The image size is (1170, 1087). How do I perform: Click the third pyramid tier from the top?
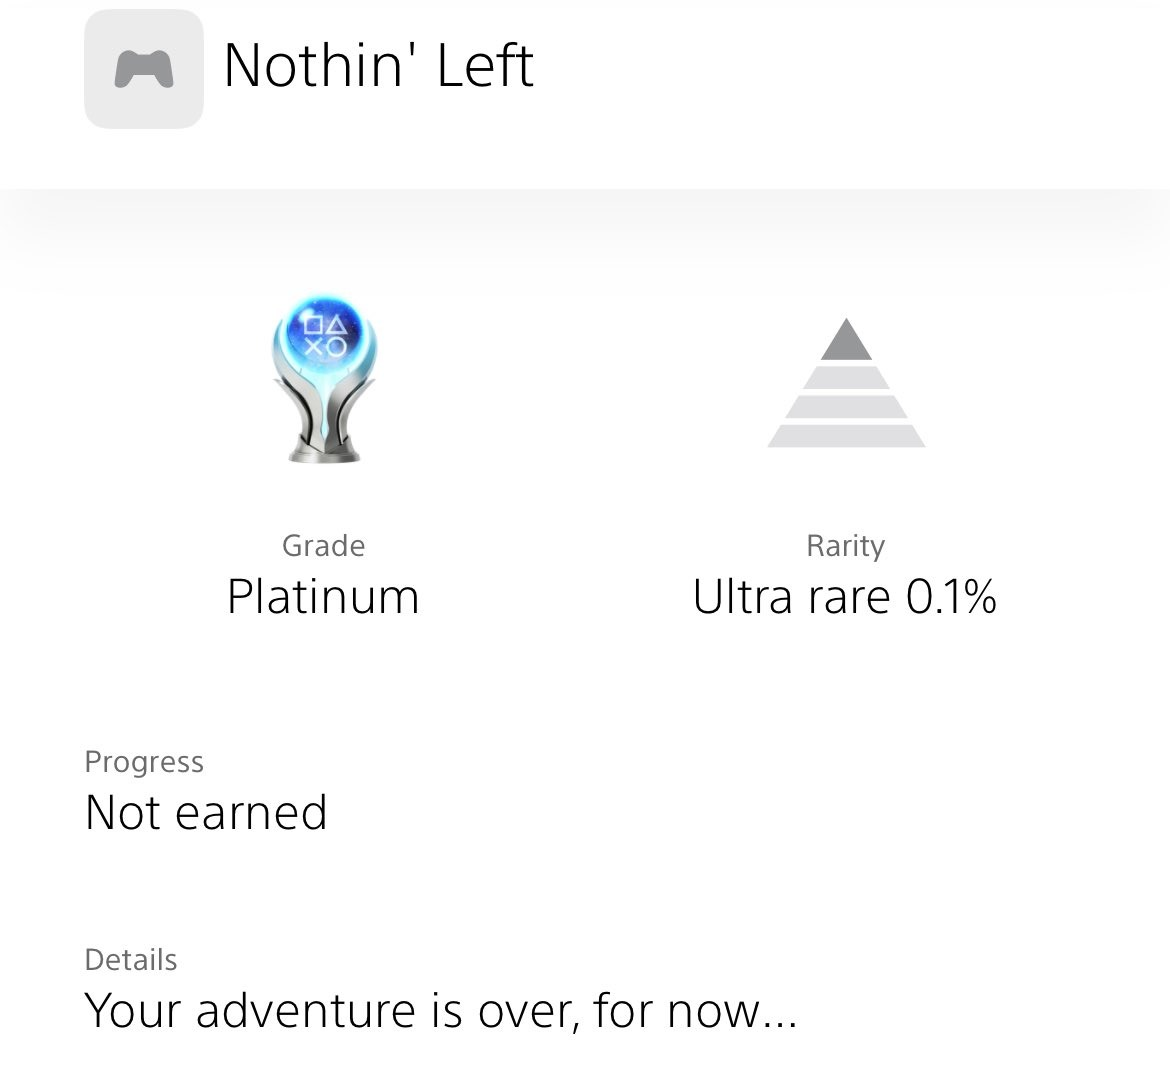pos(846,407)
